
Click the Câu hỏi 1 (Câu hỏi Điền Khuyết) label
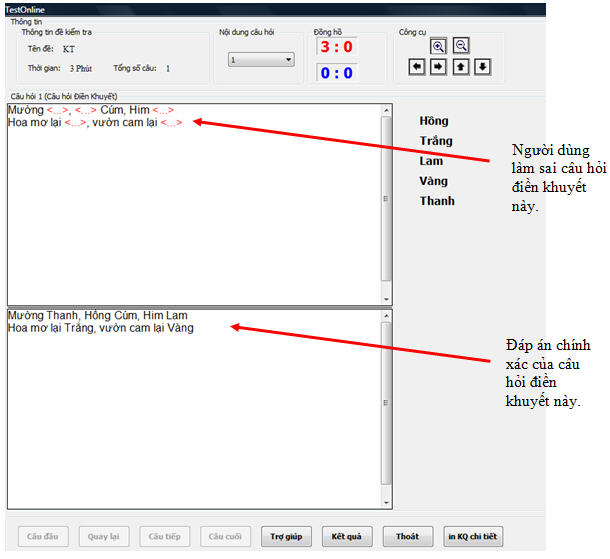pyautogui.click(x=64, y=96)
